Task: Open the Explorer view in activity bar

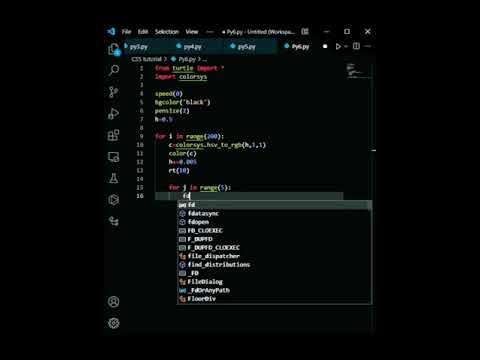Action: [114, 49]
